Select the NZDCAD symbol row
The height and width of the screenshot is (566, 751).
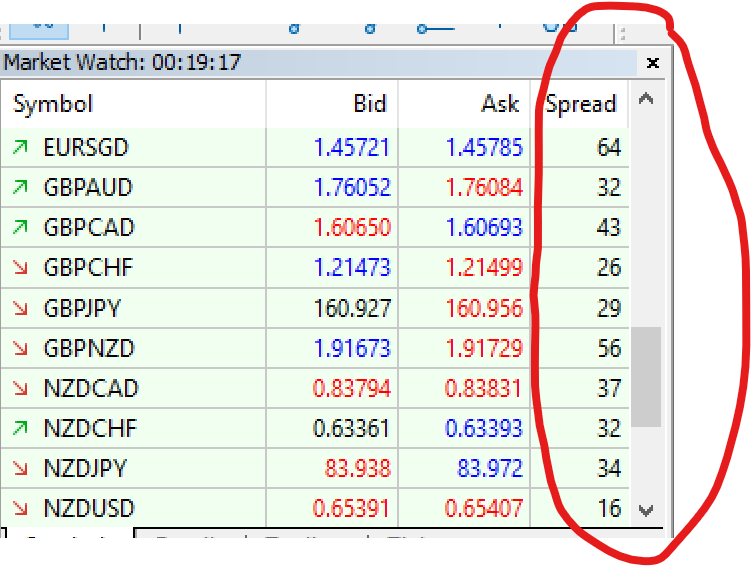(x=315, y=388)
